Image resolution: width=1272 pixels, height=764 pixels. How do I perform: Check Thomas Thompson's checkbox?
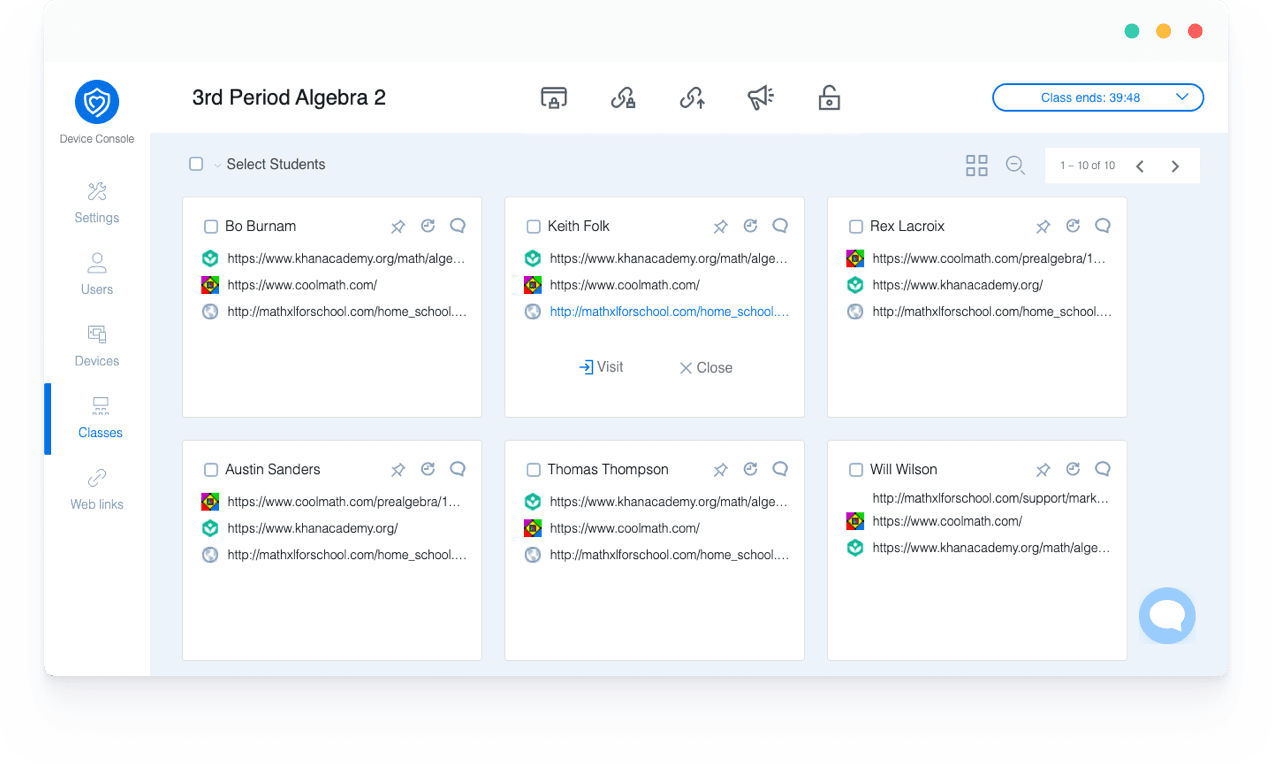(x=533, y=470)
